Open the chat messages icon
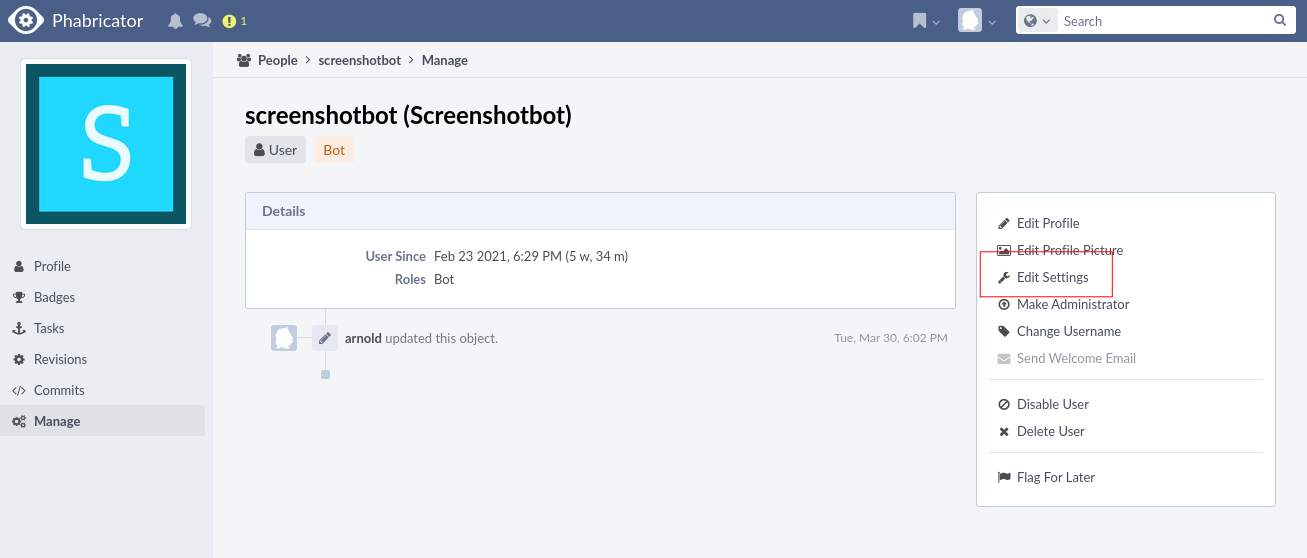The height and width of the screenshot is (558, 1307). tap(202, 21)
